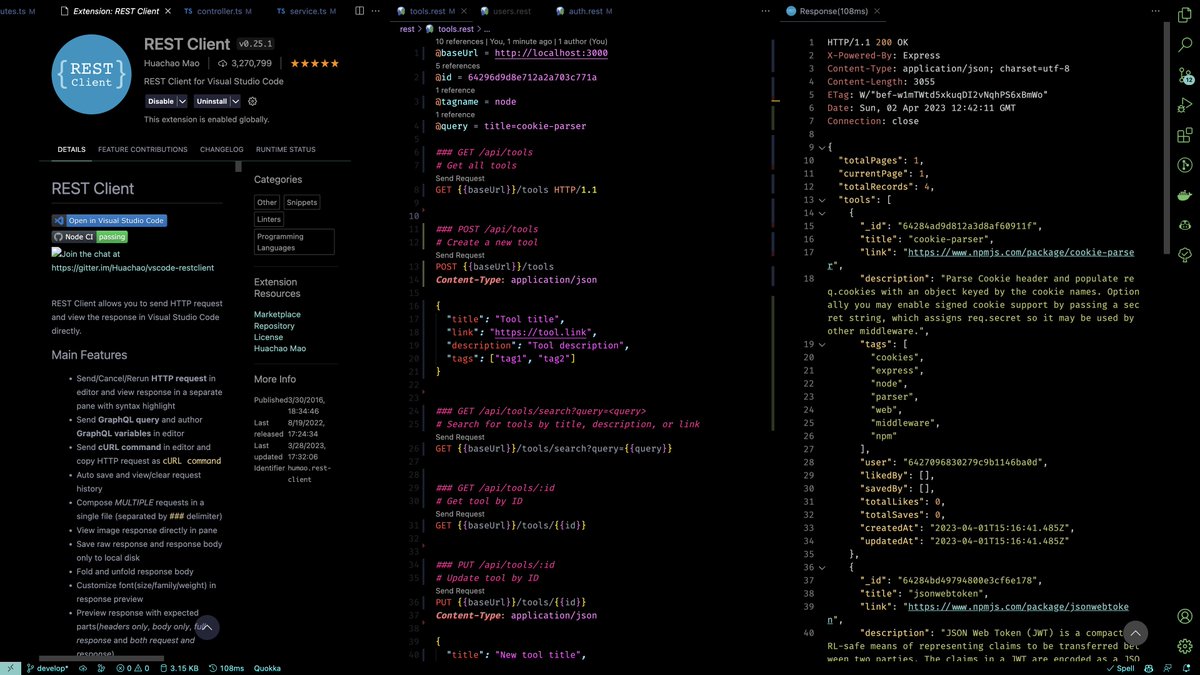Open the Changelog tab

[222, 149]
